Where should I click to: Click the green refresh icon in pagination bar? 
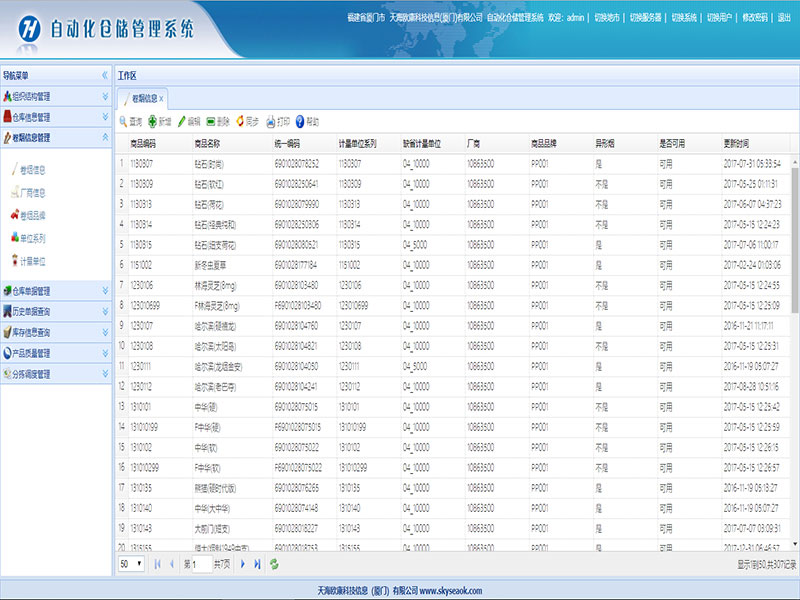[274, 564]
